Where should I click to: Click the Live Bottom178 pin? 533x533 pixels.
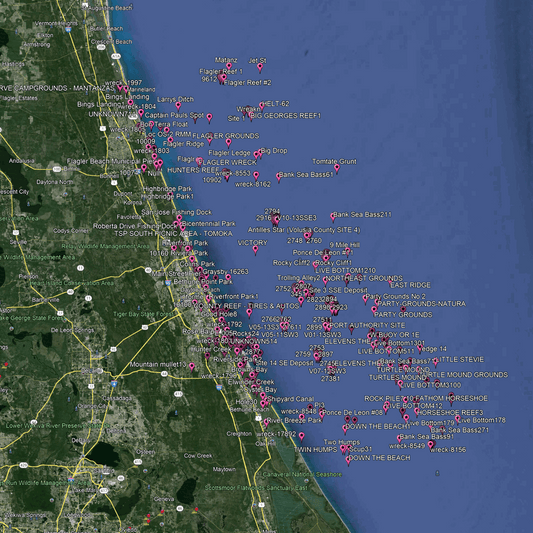(x=458, y=418)
